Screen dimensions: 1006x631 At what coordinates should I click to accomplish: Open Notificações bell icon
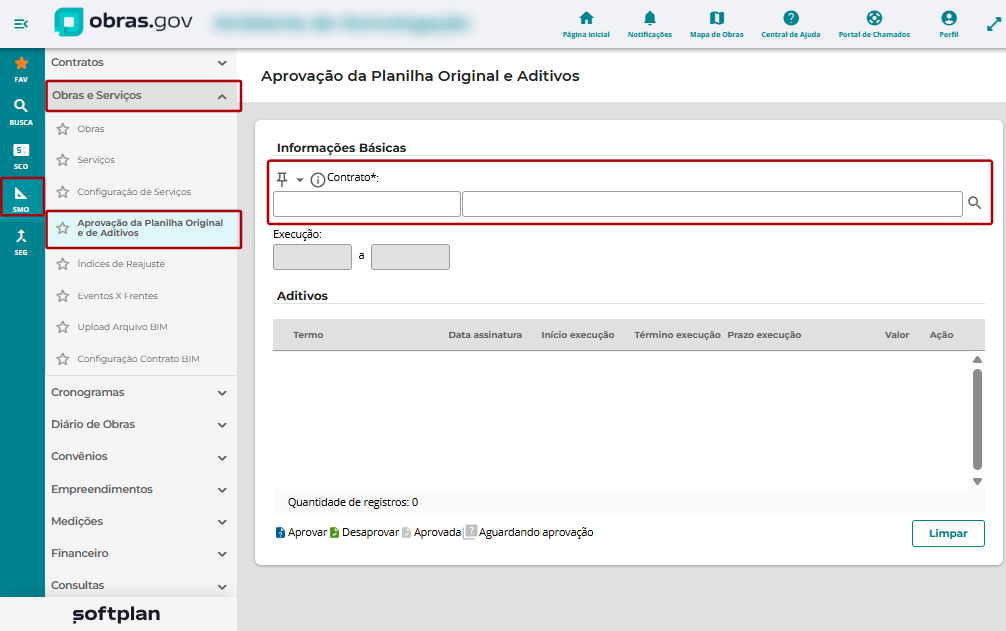click(x=649, y=25)
